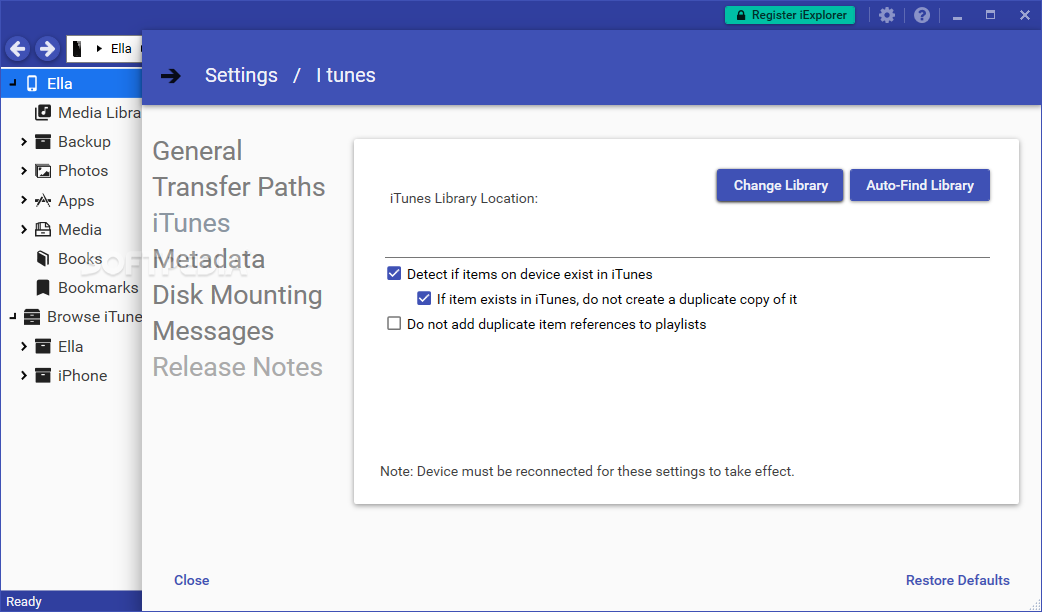
Task: Click the Auto-Find Library button
Action: click(920, 185)
